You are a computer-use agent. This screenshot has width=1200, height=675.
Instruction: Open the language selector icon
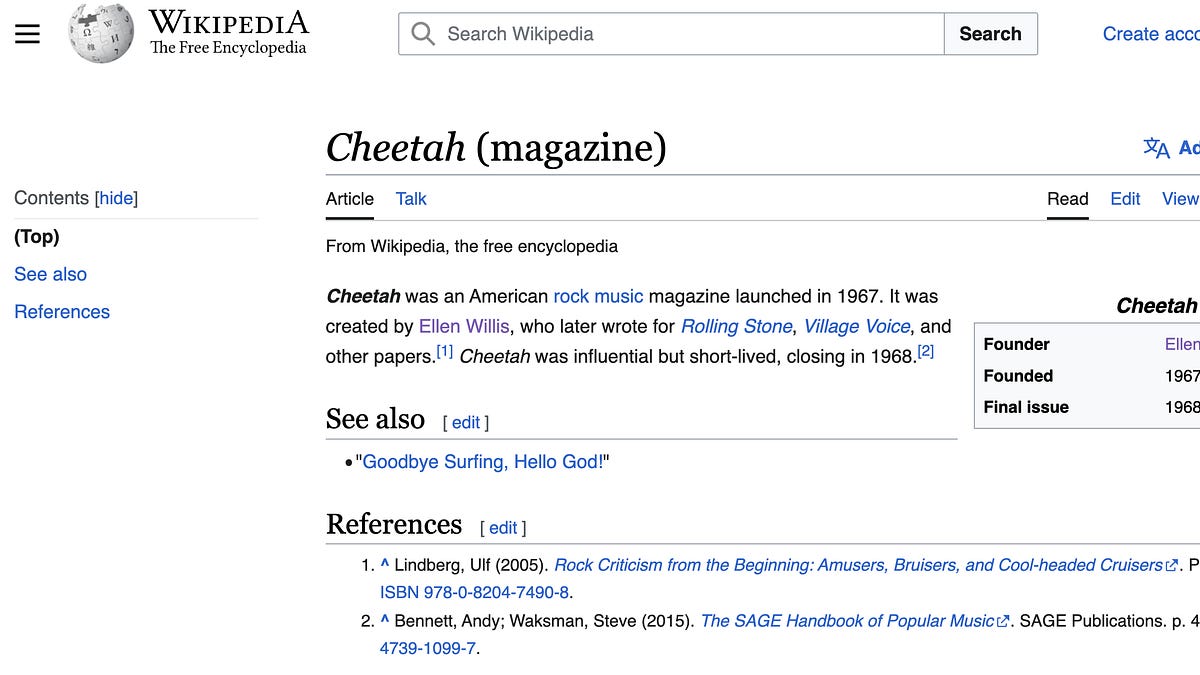[1156, 147]
